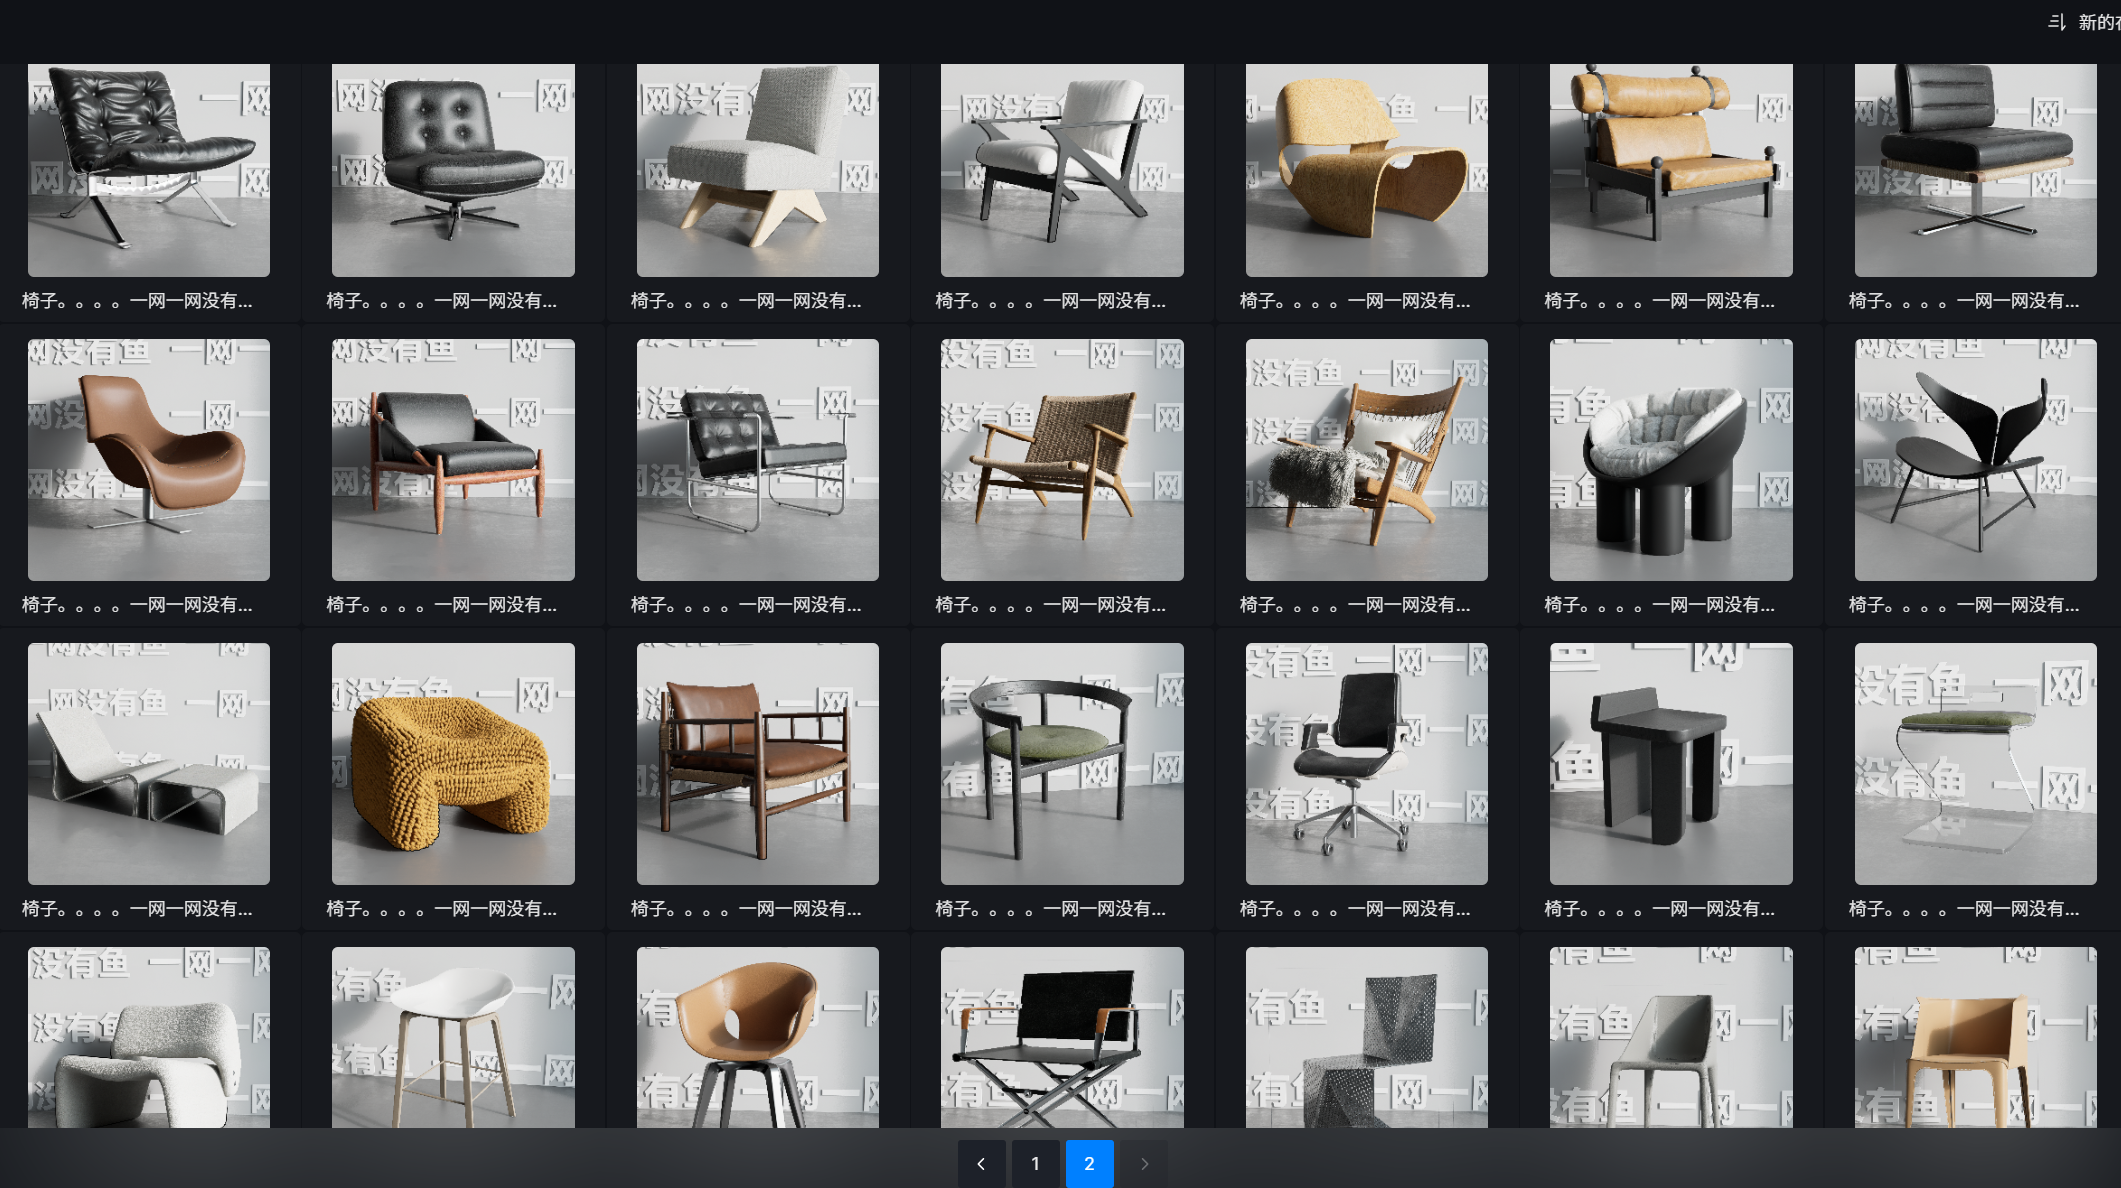Click the tan leather sofa chair with bolster
Image resolution: width=2121 pixels, height=1188 pixels.
click(x=1670, y=170)
